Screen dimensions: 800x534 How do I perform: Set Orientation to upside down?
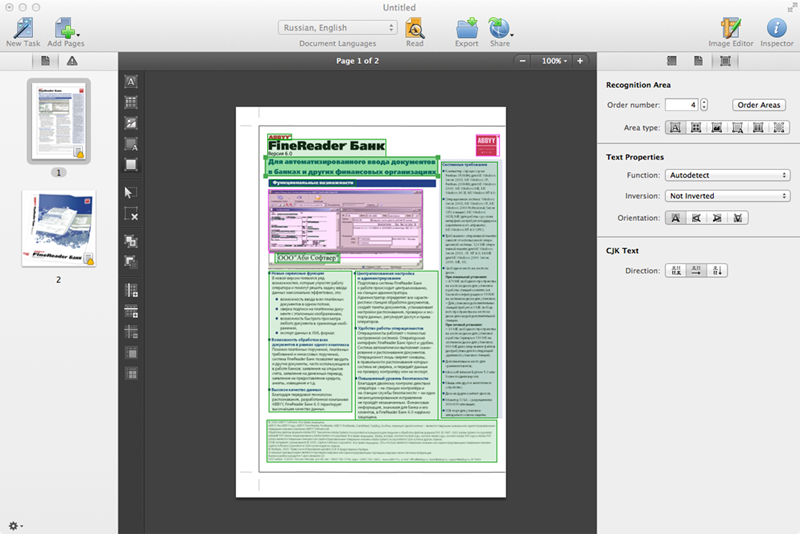[x=738, y=218]
